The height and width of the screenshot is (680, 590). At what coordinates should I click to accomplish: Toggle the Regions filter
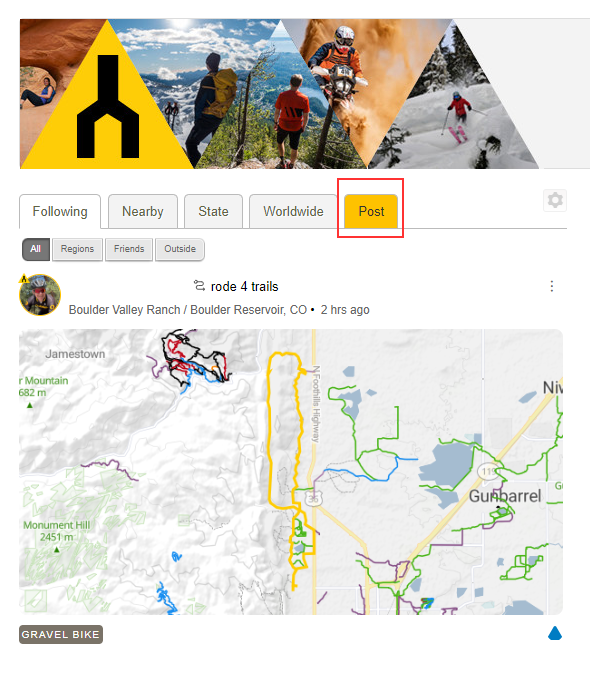tap(77, 249)
